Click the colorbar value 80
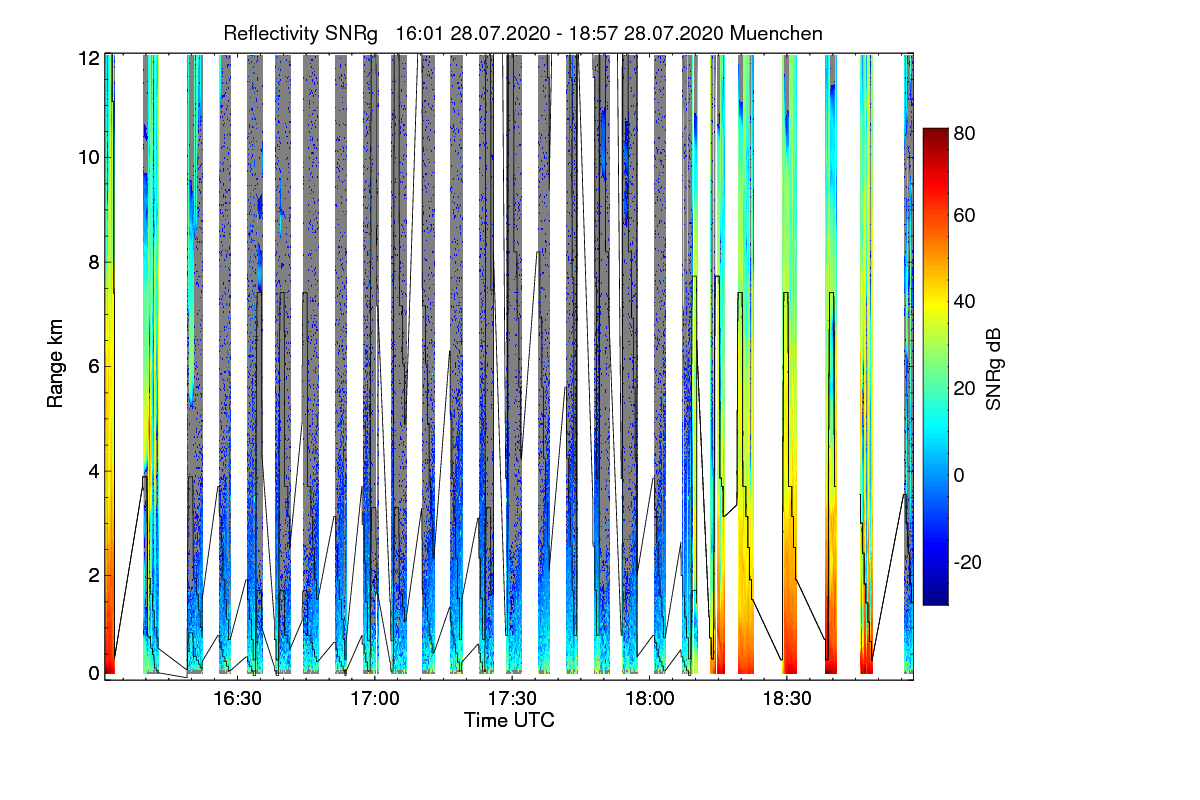Screen dimensions: 1200x800 (964, 134)
